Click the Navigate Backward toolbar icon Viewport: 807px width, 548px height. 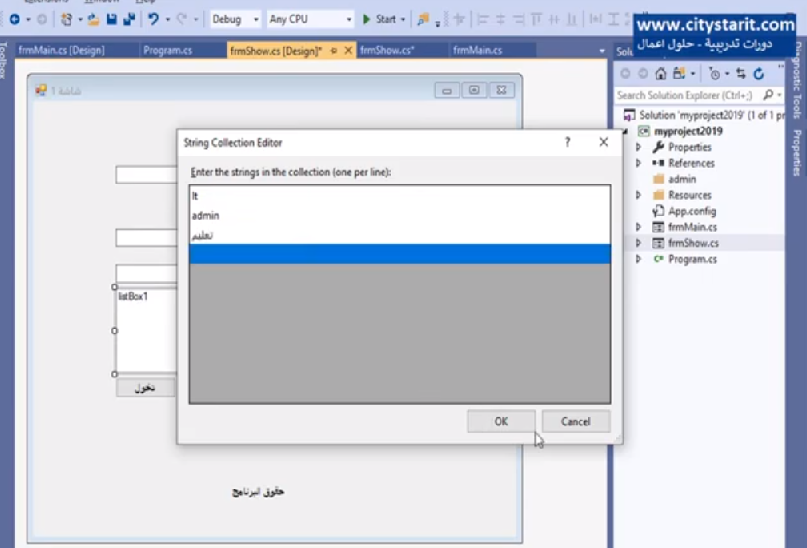14,19
